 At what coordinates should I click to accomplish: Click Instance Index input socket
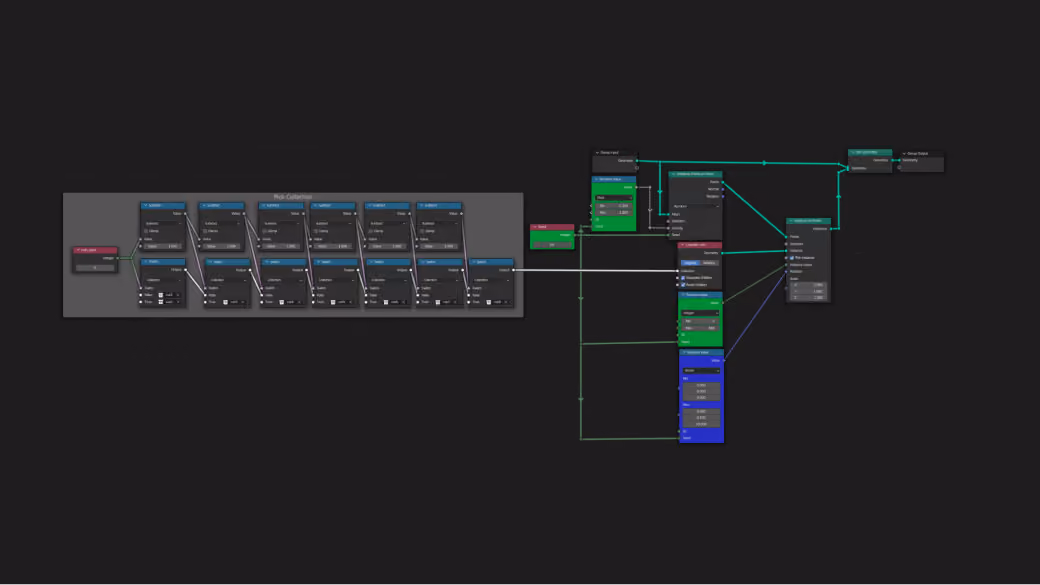click(x=787, y=265)
